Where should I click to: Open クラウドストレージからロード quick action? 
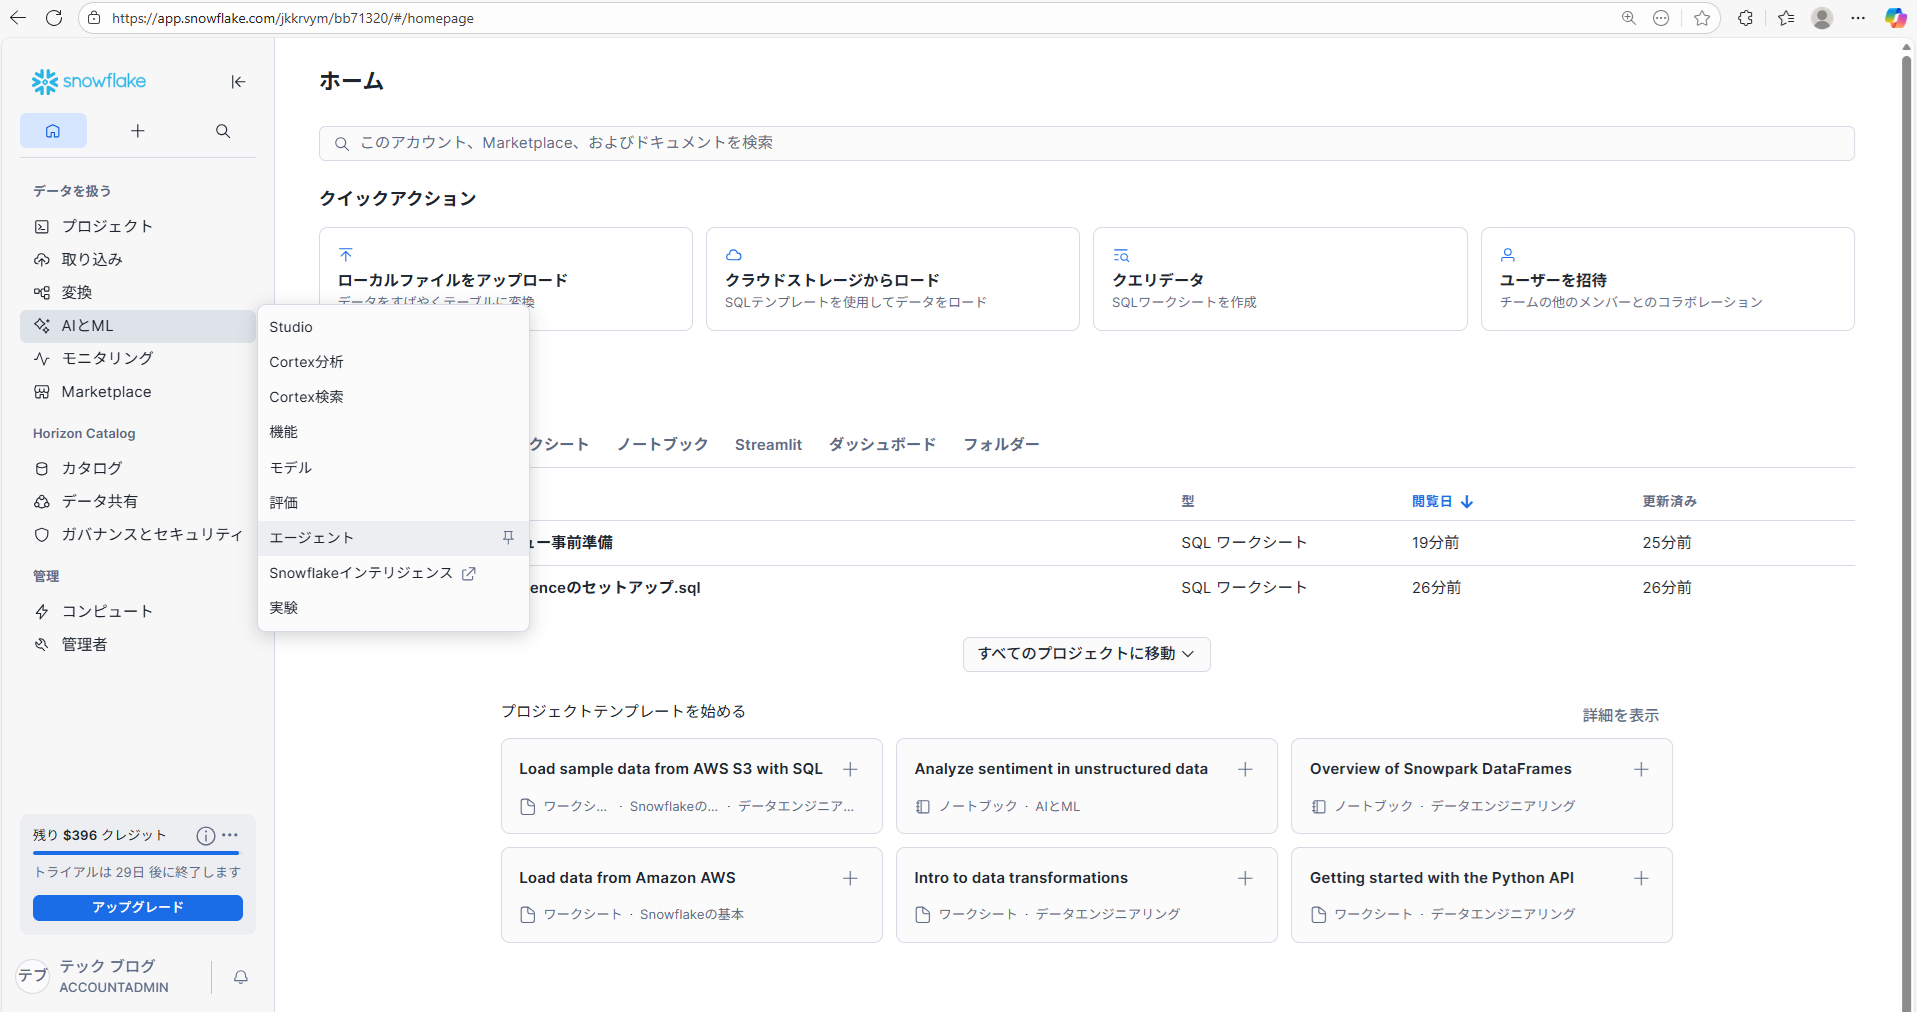coord(892,279)
